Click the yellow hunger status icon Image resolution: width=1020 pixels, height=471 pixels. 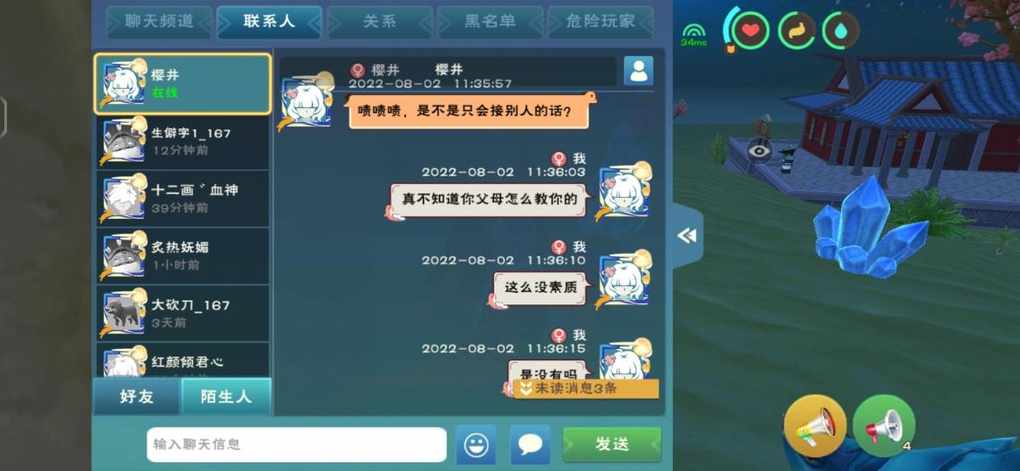pos(796,30)
